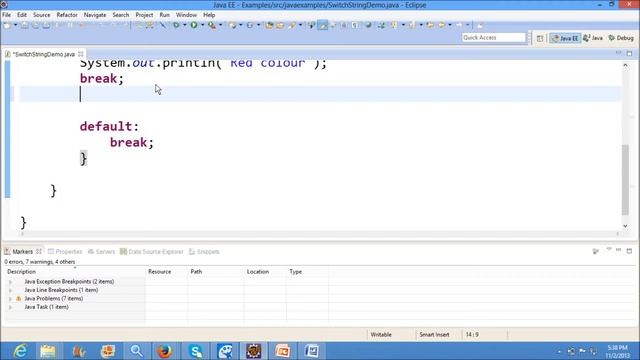The width and height of the screenshot is (640, 360).
Task: Click the Search flashlight icon
Action: pyautogui.click(x=292, y=25)
